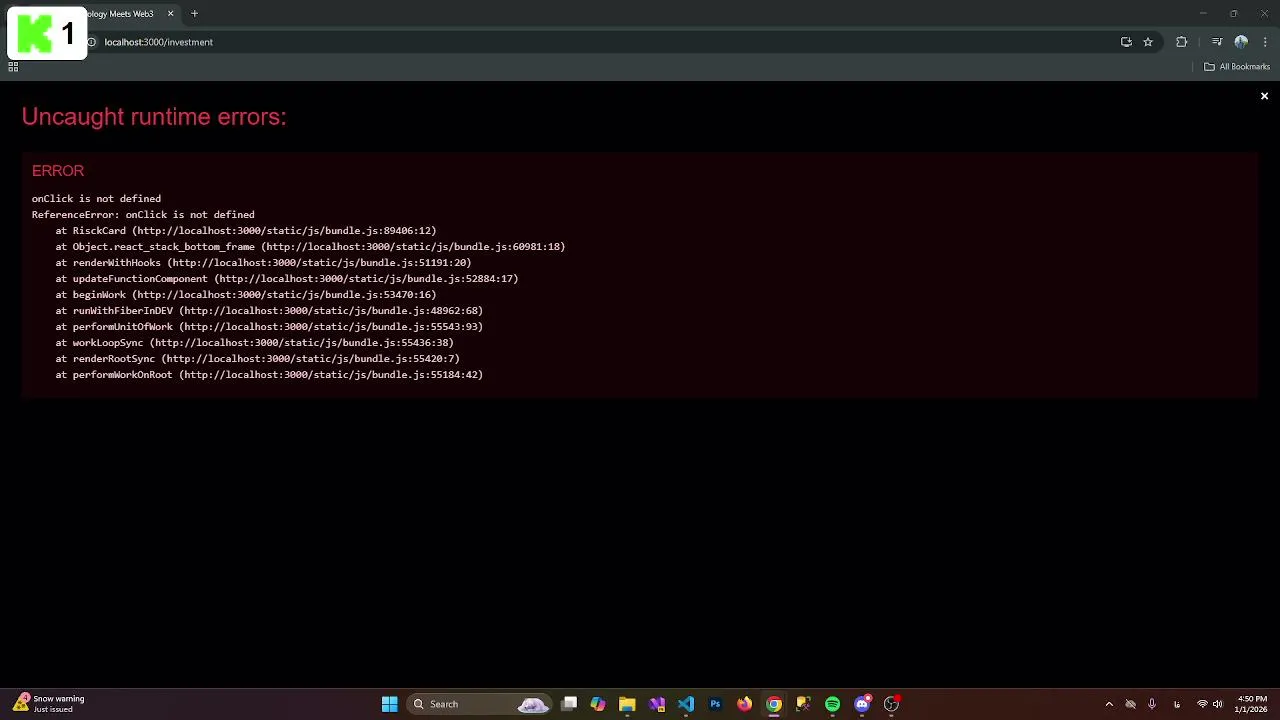
Task: Click the 'at renderWithHooks' stack line
Action: [x=263, y=262]
